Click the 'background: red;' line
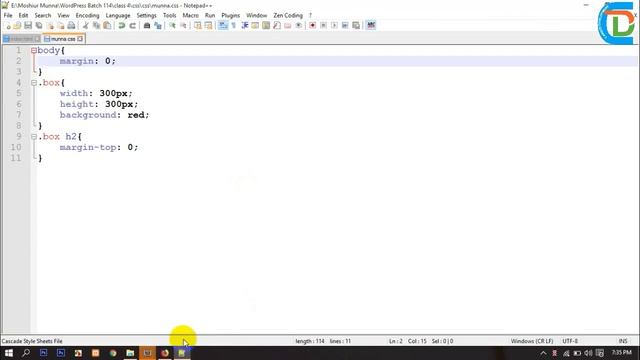Viewport: 640px width, 360px height. [x=104, y=115]
